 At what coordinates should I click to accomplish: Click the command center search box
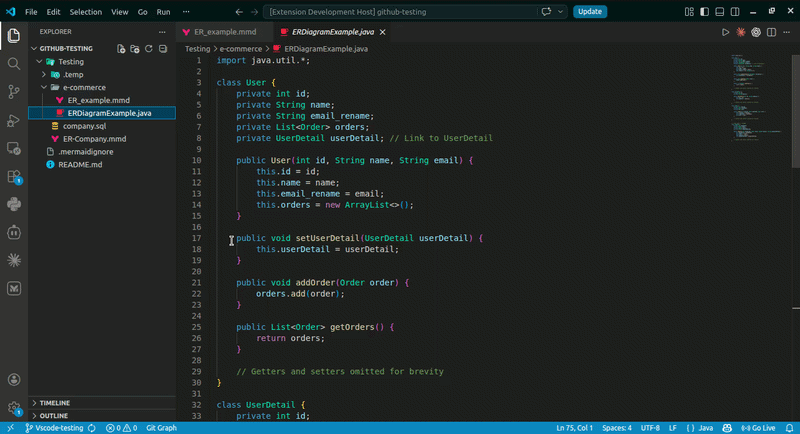point(401,12)
